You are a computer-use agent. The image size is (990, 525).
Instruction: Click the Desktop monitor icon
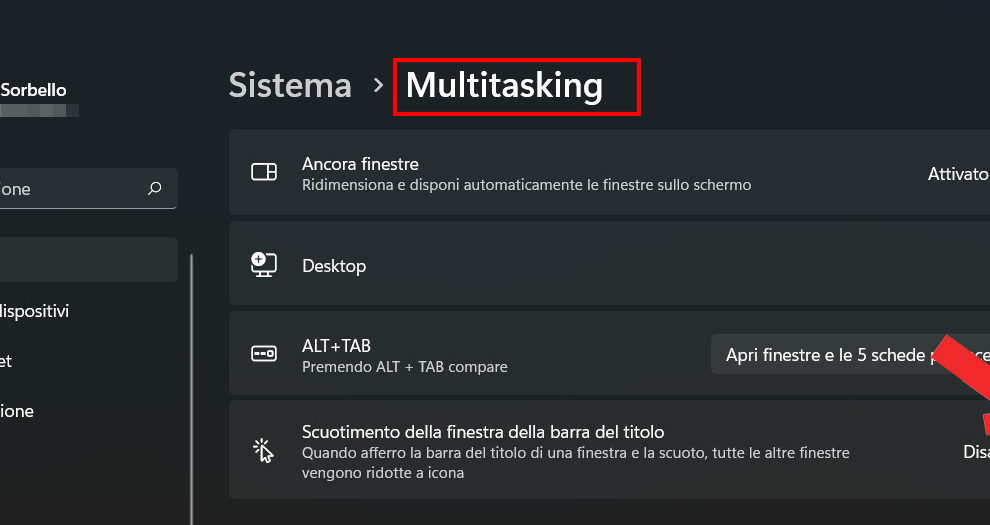264,265
